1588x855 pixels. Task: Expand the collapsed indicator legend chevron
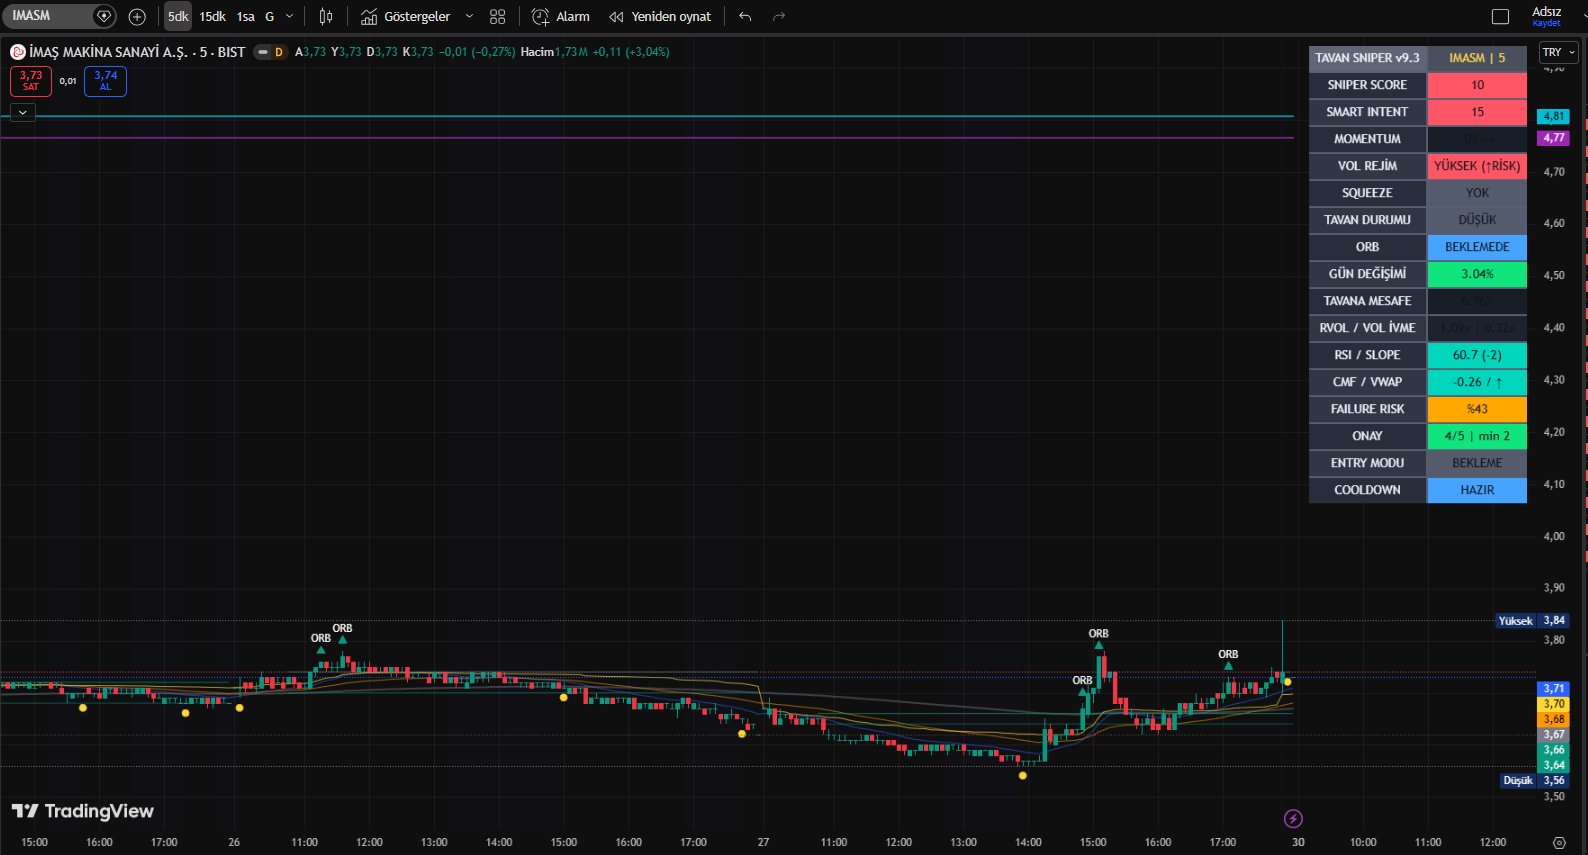22,113
